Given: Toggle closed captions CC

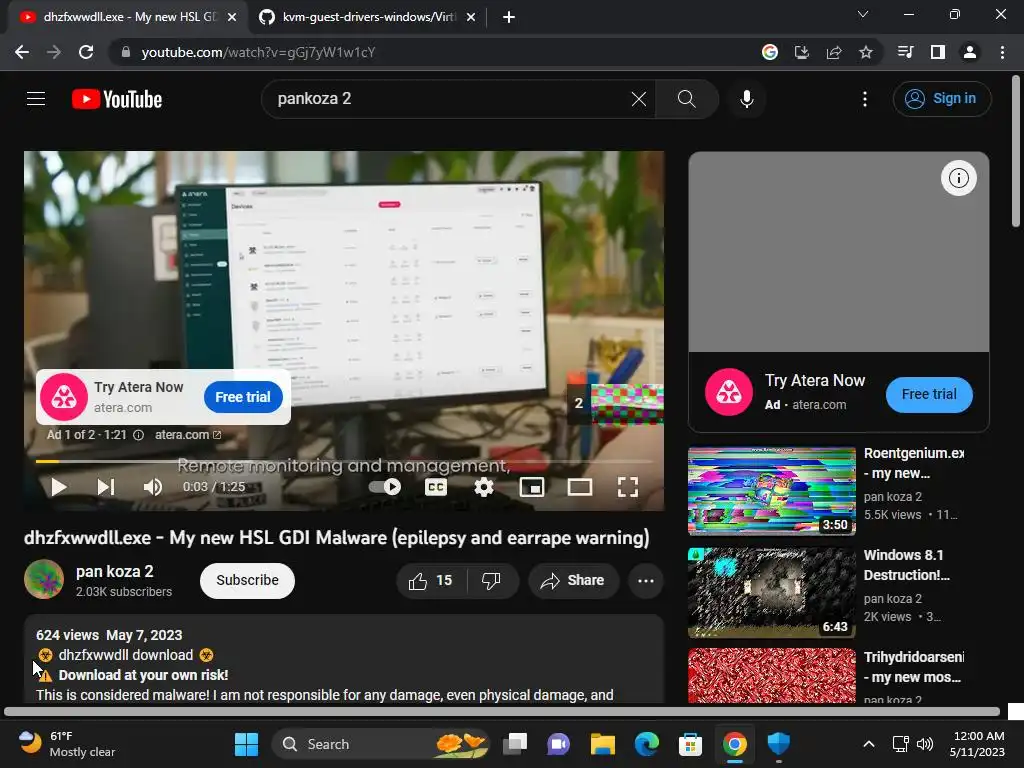Looking at the screenshot, I should point(436,487).
